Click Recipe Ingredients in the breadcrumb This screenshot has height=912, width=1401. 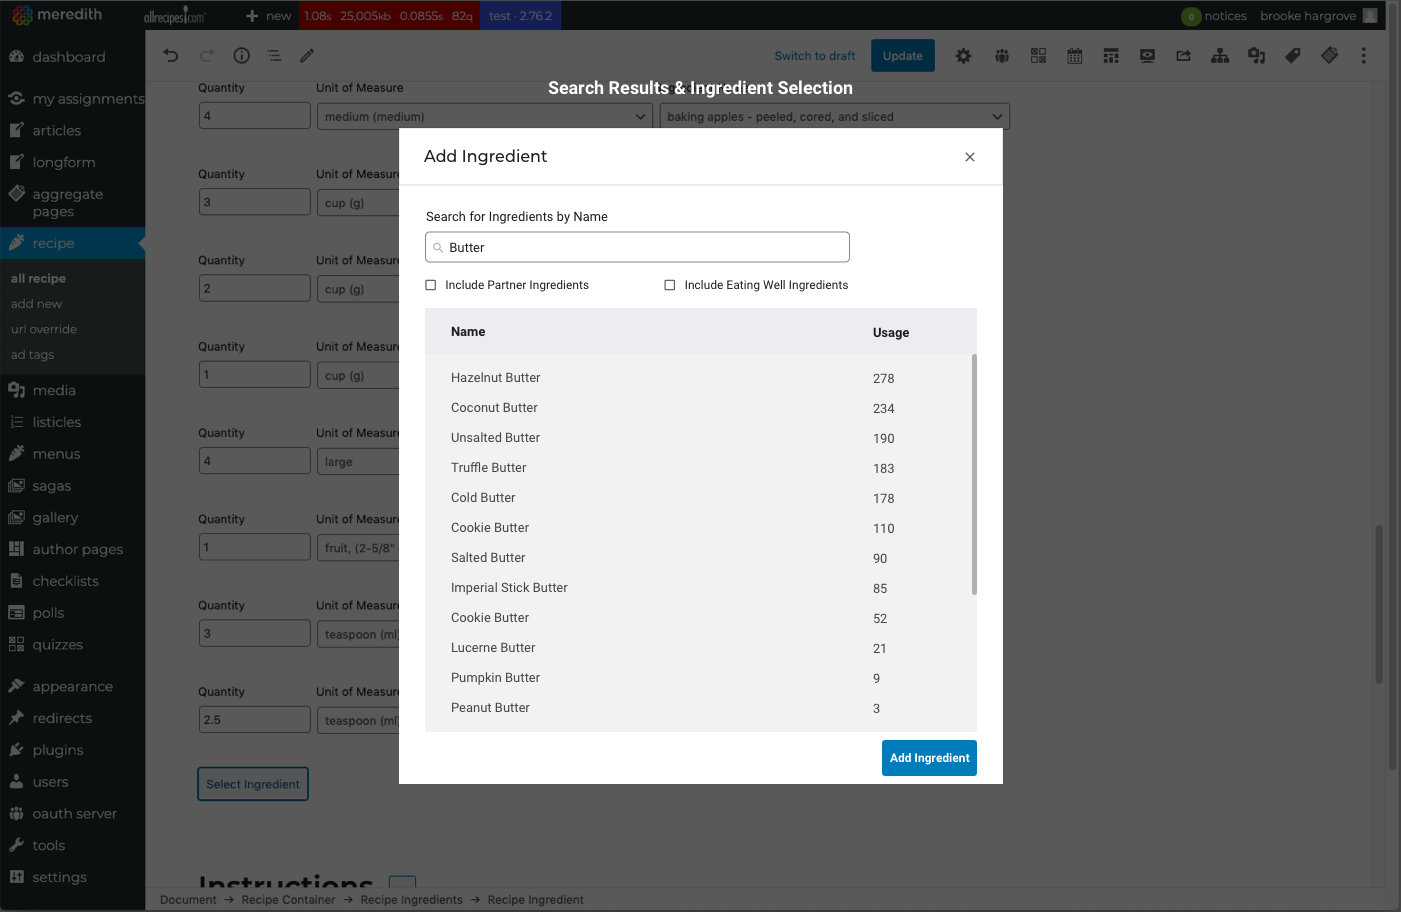click(411, 900)
